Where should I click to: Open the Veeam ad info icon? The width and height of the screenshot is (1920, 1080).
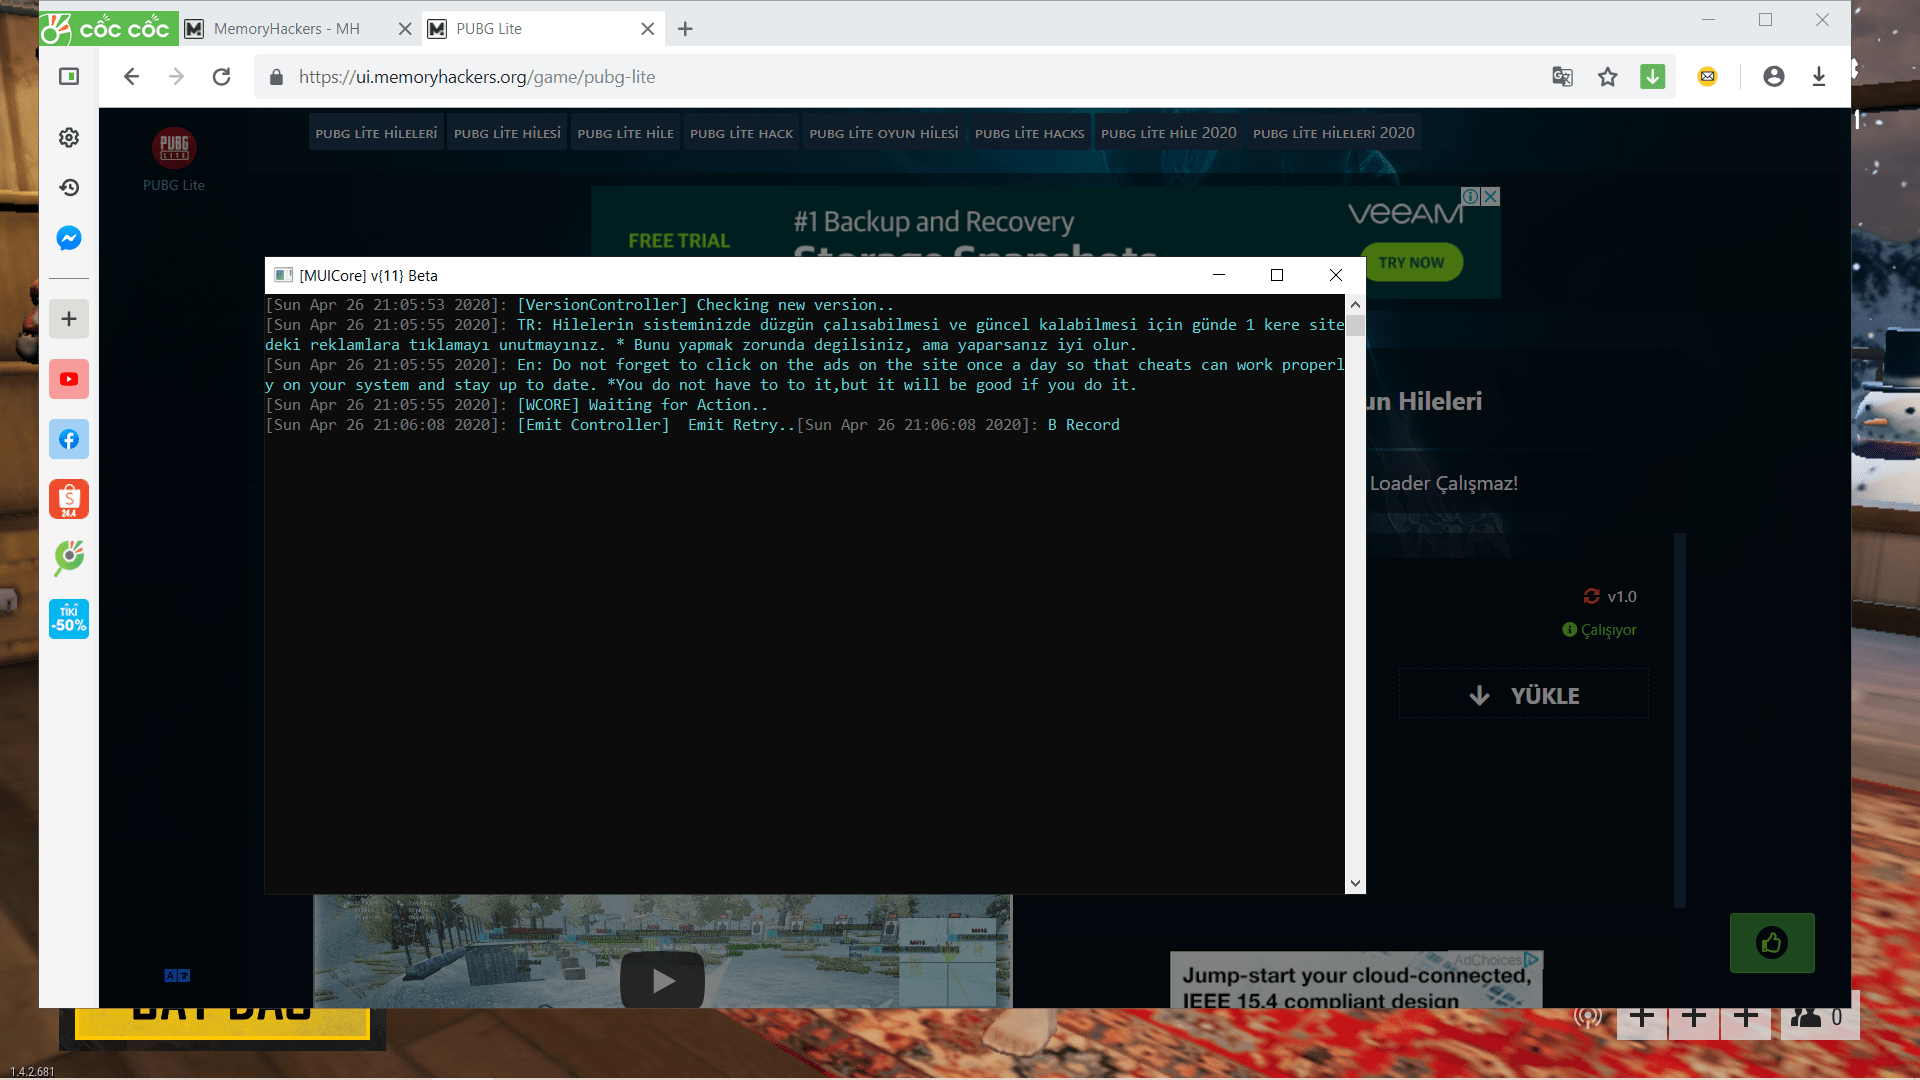pos(1471,196)
